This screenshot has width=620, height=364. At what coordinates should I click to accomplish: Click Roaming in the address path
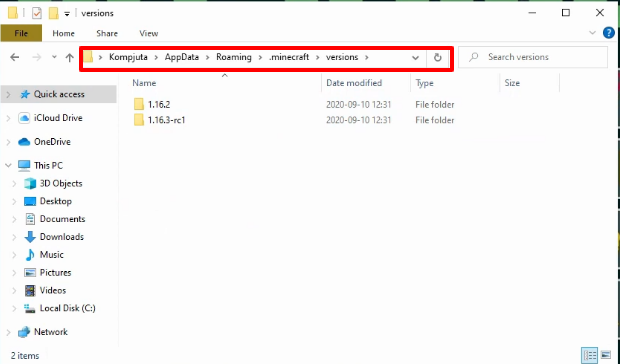point(234,57)
